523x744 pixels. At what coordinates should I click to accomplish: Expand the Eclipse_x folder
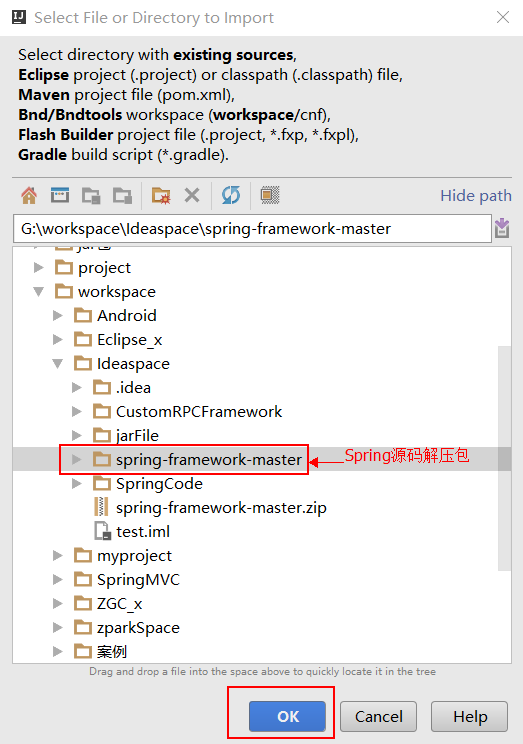pos(57,340)
